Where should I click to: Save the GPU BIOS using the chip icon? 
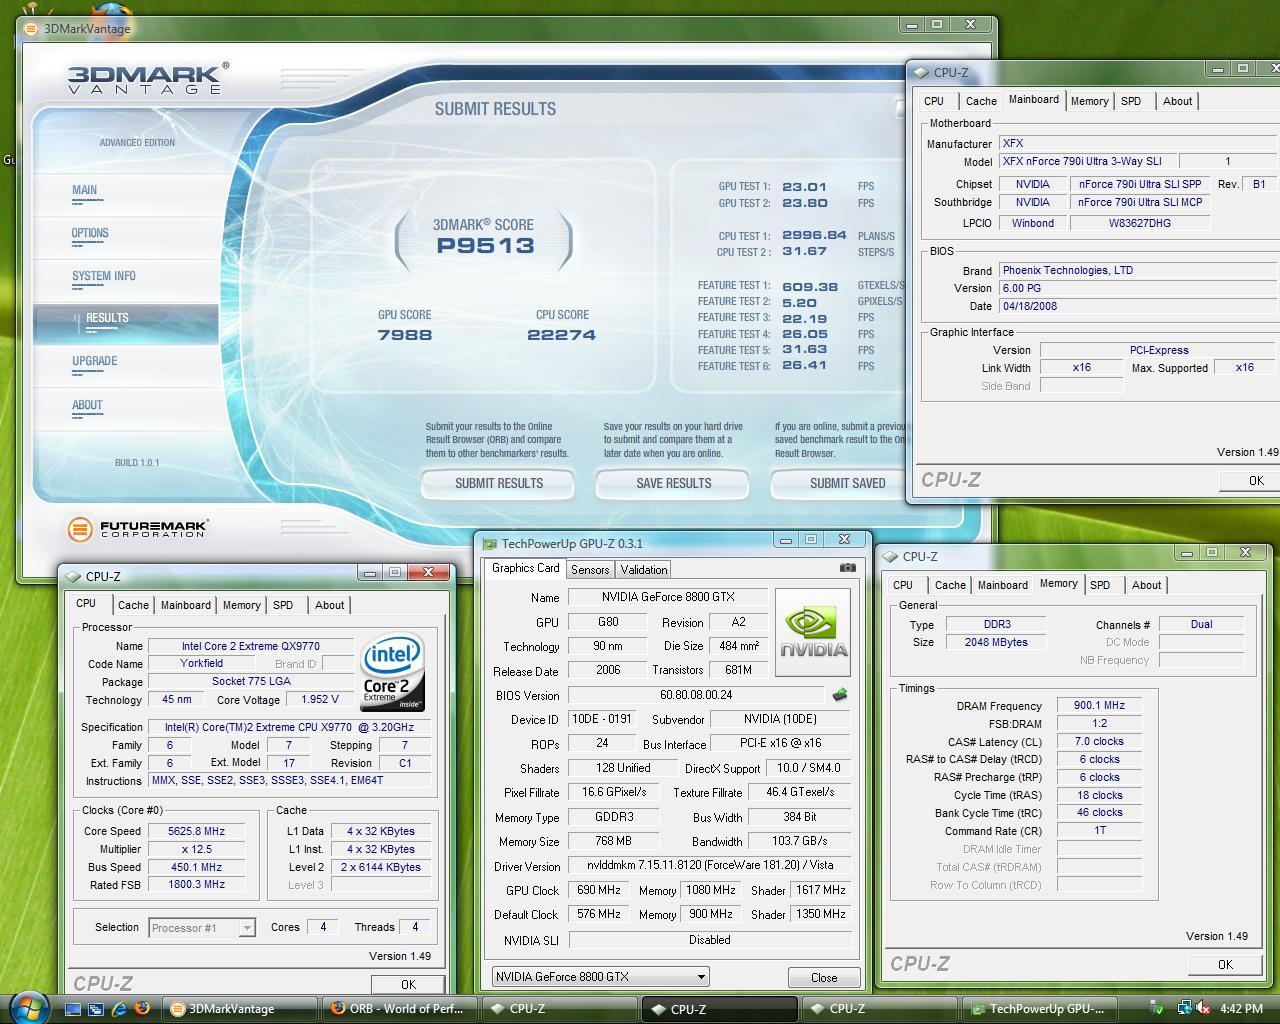click(x=840, y=694)
